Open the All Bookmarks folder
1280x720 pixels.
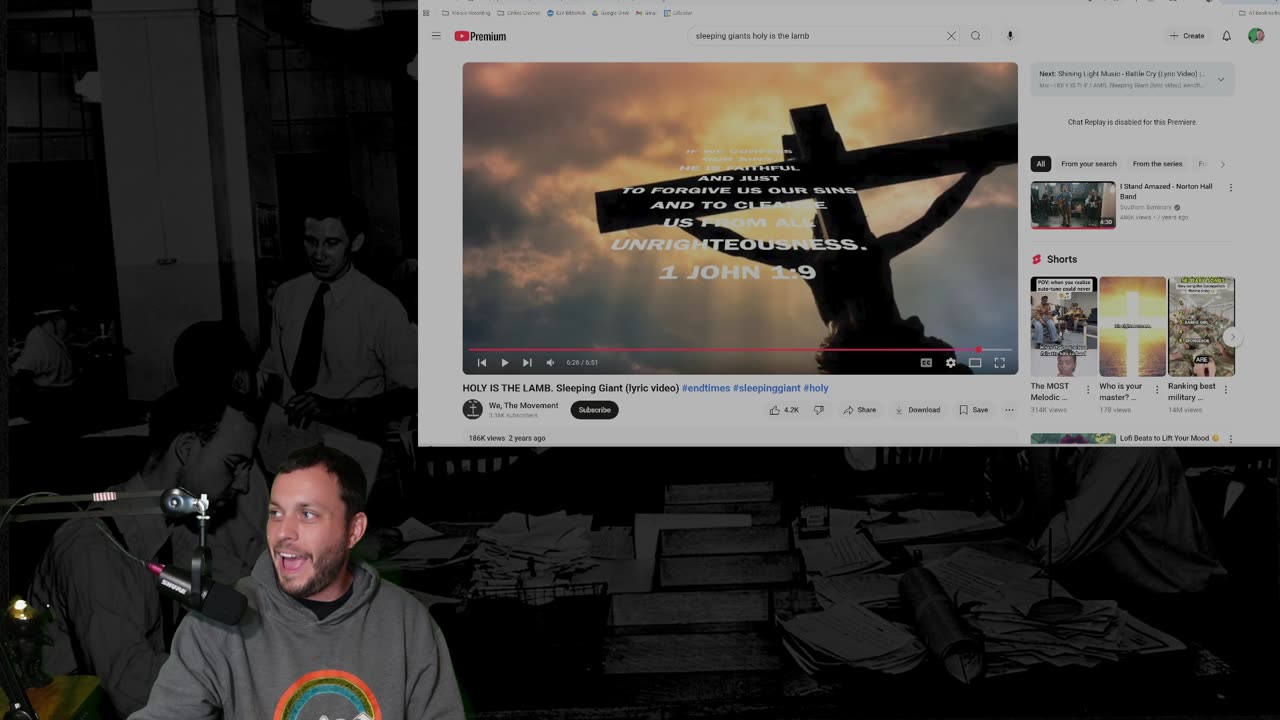click(x=1258, y=13)
